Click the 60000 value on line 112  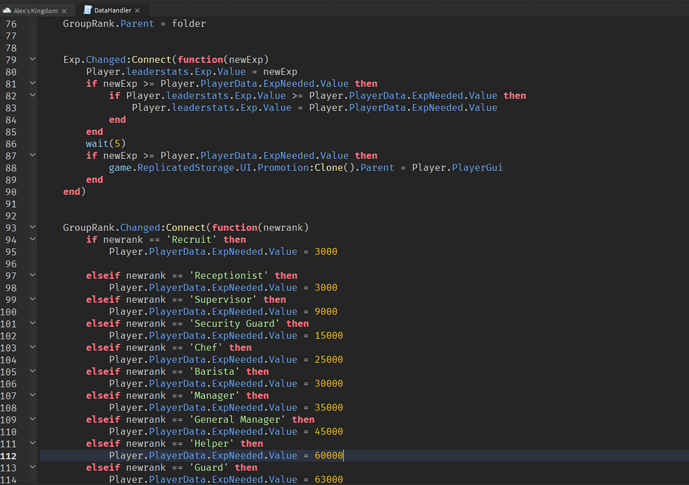point(328,456)
